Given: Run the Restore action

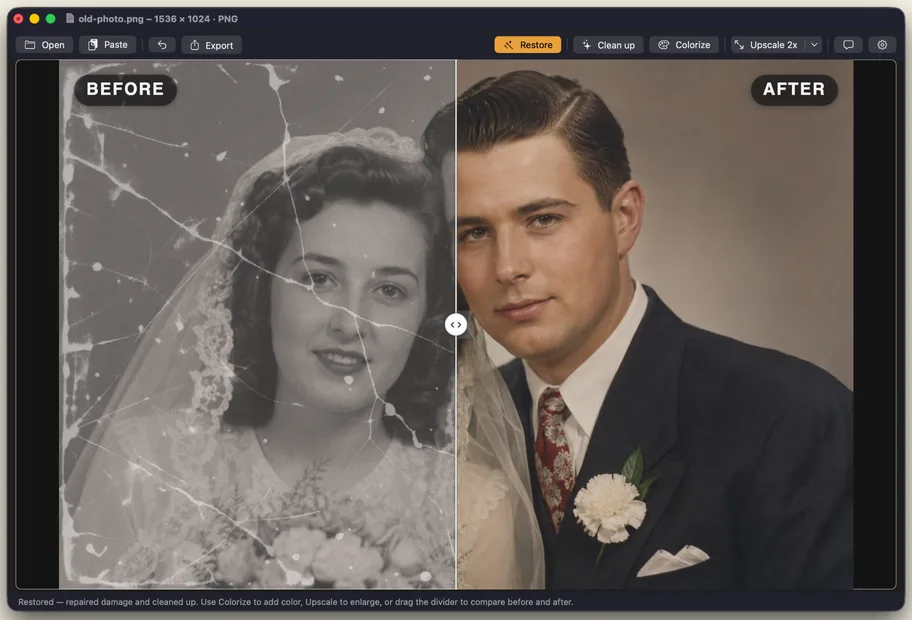Looking at the screenshot, I should pyautogui.click(x=528, y=45).
